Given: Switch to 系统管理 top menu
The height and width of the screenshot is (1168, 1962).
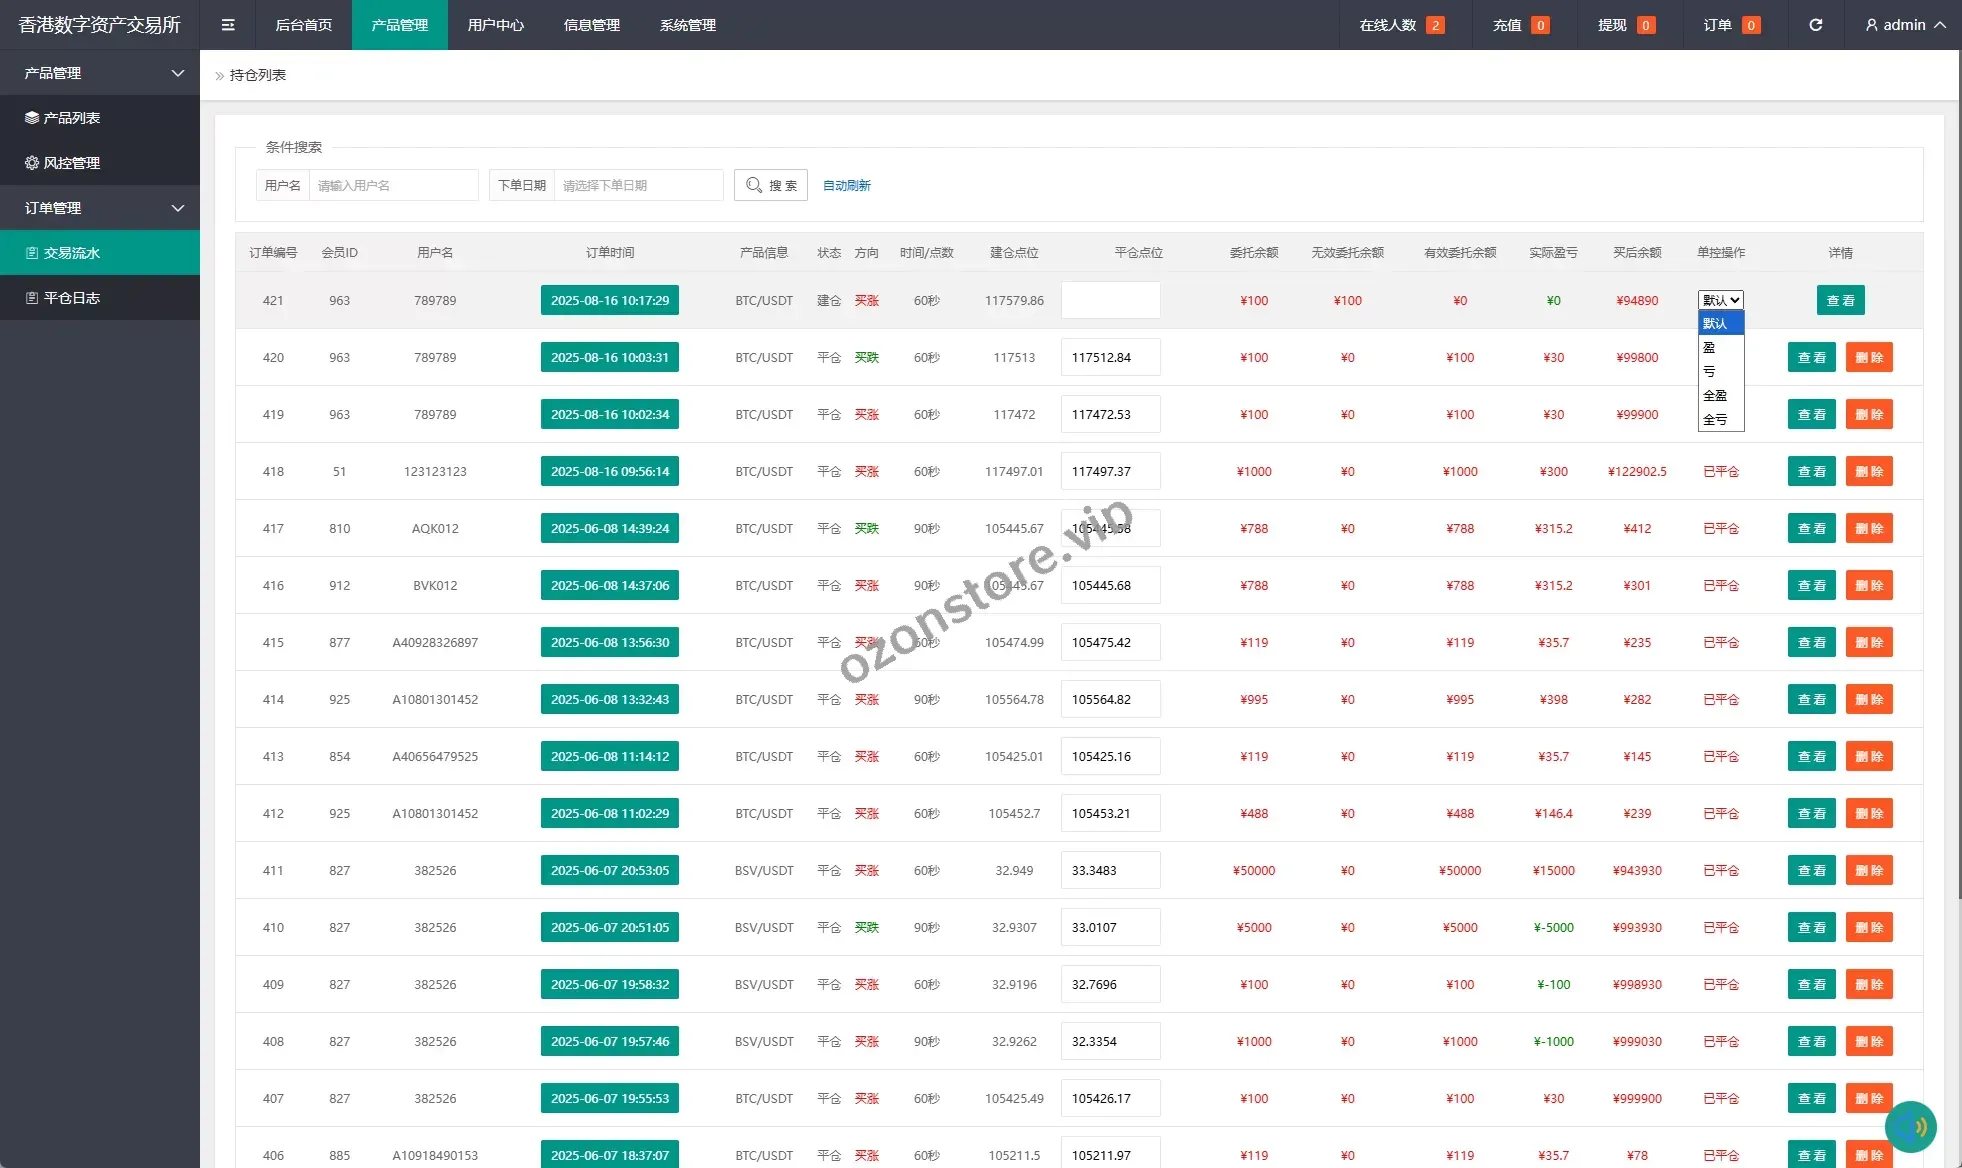Looking at the screenshot, I should click(x=687, y=25).
